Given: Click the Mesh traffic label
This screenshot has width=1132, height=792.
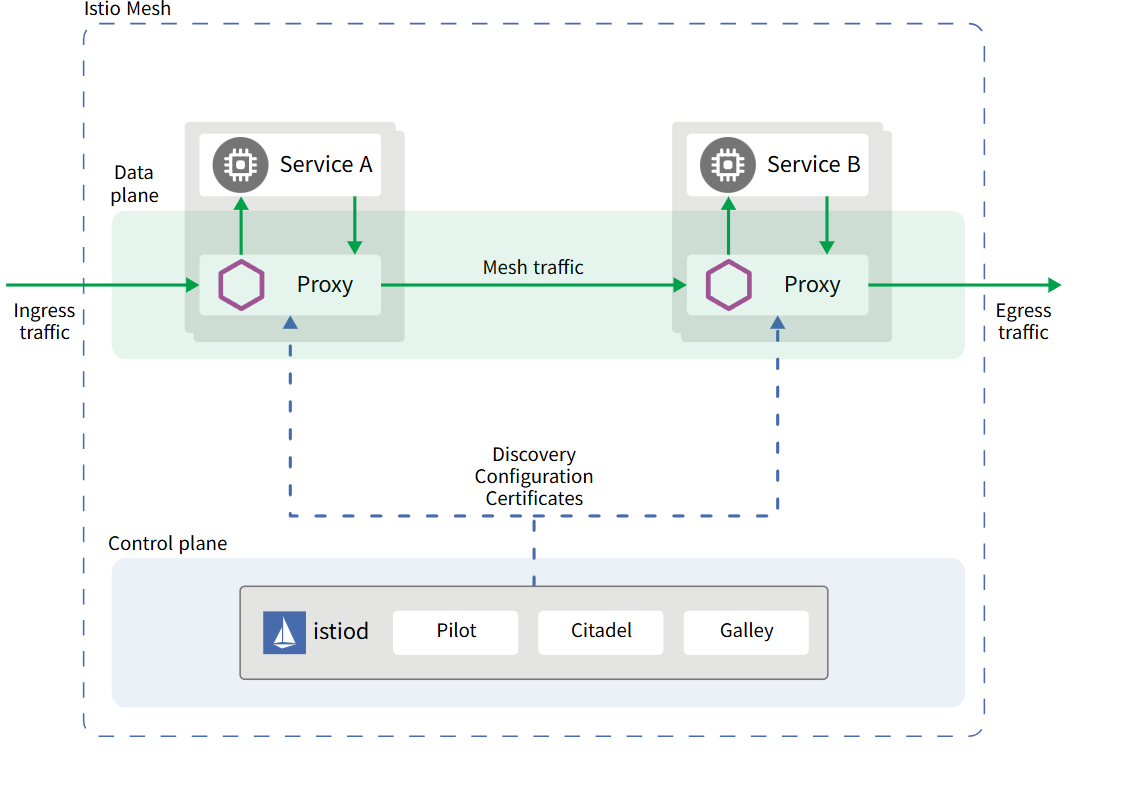Looking at the screenshot, I should pyautogui.click(x=533, y=267).
